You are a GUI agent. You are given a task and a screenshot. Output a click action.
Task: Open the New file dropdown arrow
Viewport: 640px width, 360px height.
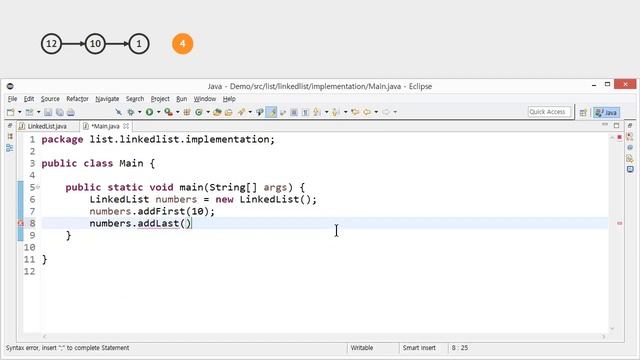pos(19,112)
